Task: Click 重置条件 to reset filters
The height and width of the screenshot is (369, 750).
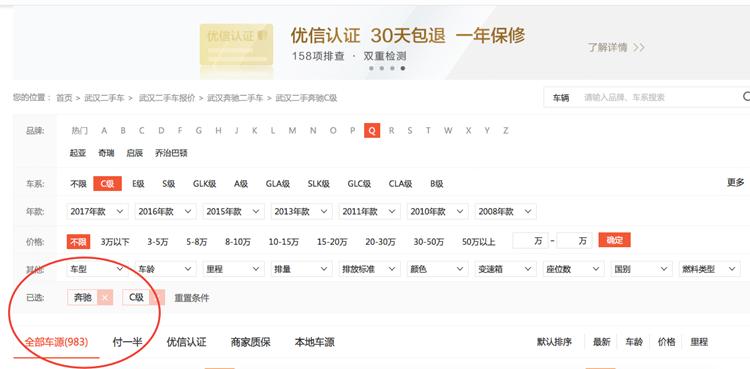Action: click(192, 298)
